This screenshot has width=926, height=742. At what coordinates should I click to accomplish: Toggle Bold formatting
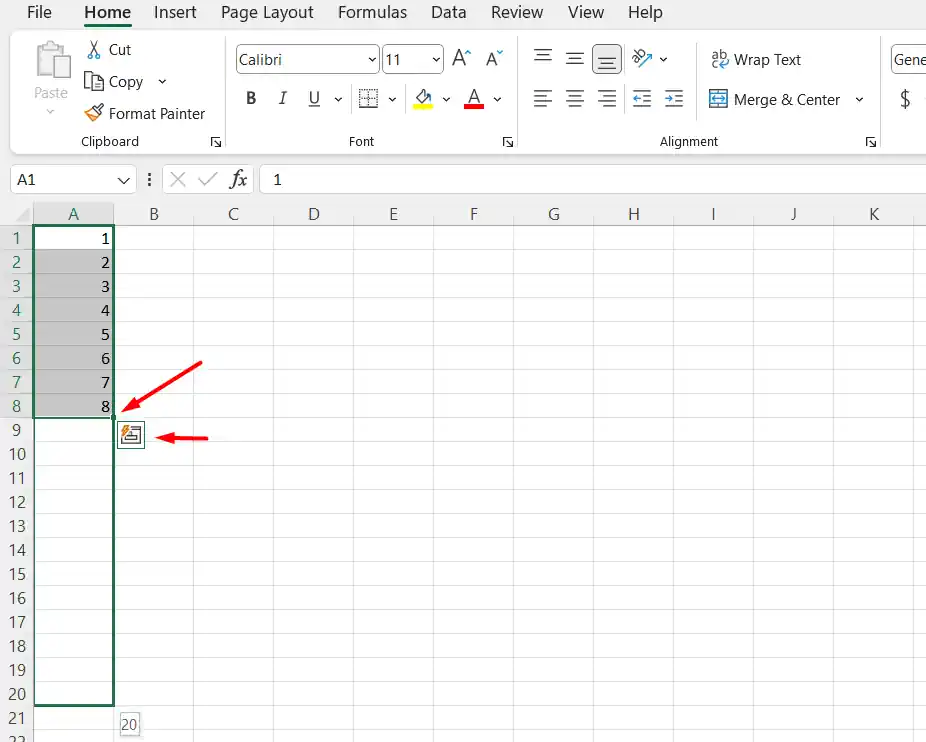pyautogui.click(x=251, y=99)
